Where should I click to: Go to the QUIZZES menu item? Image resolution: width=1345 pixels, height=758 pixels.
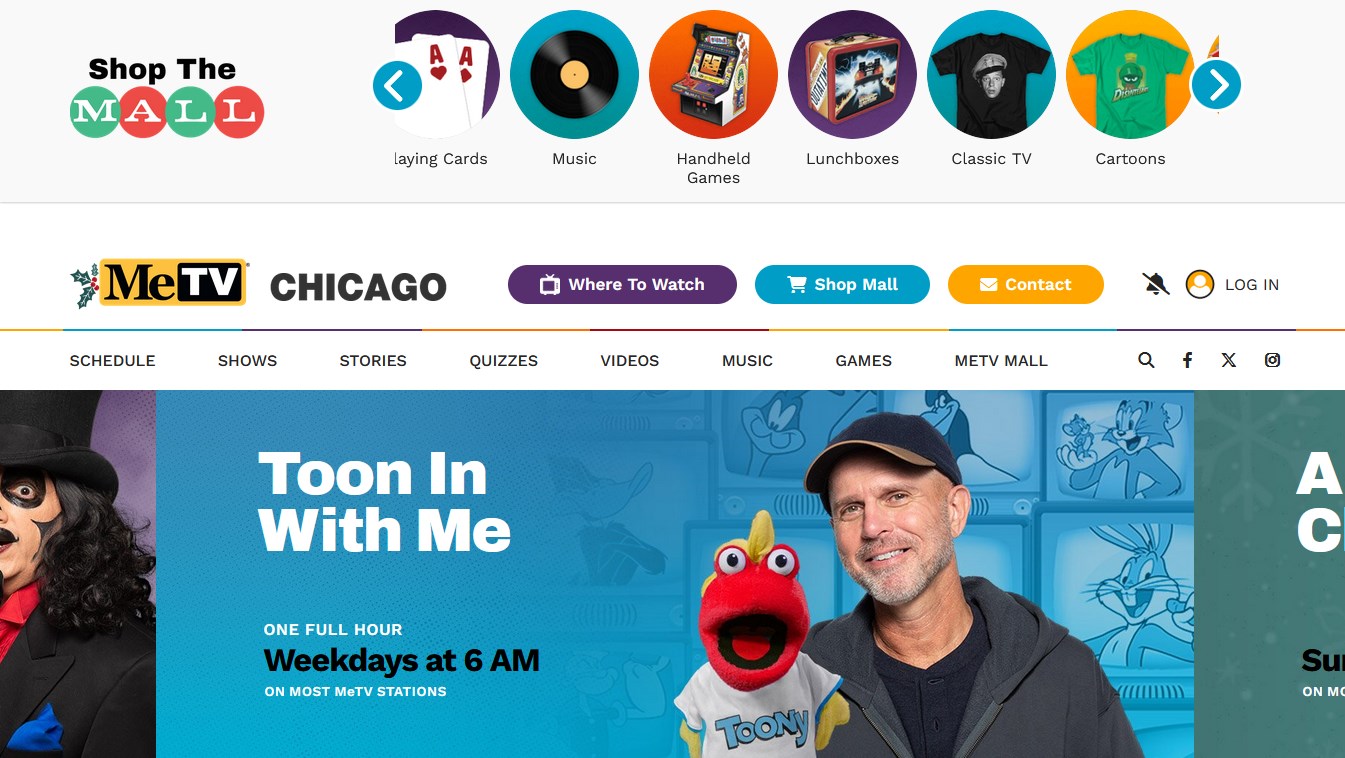pos(504,361)
